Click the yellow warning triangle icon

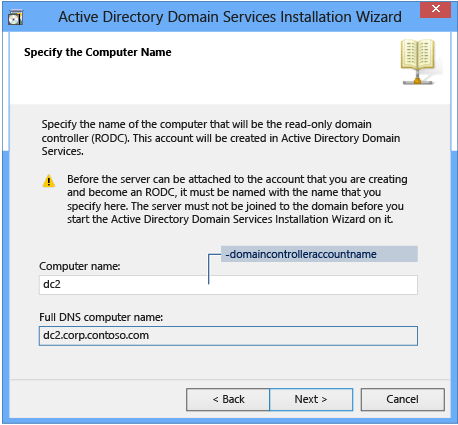(x=49, y=181)
